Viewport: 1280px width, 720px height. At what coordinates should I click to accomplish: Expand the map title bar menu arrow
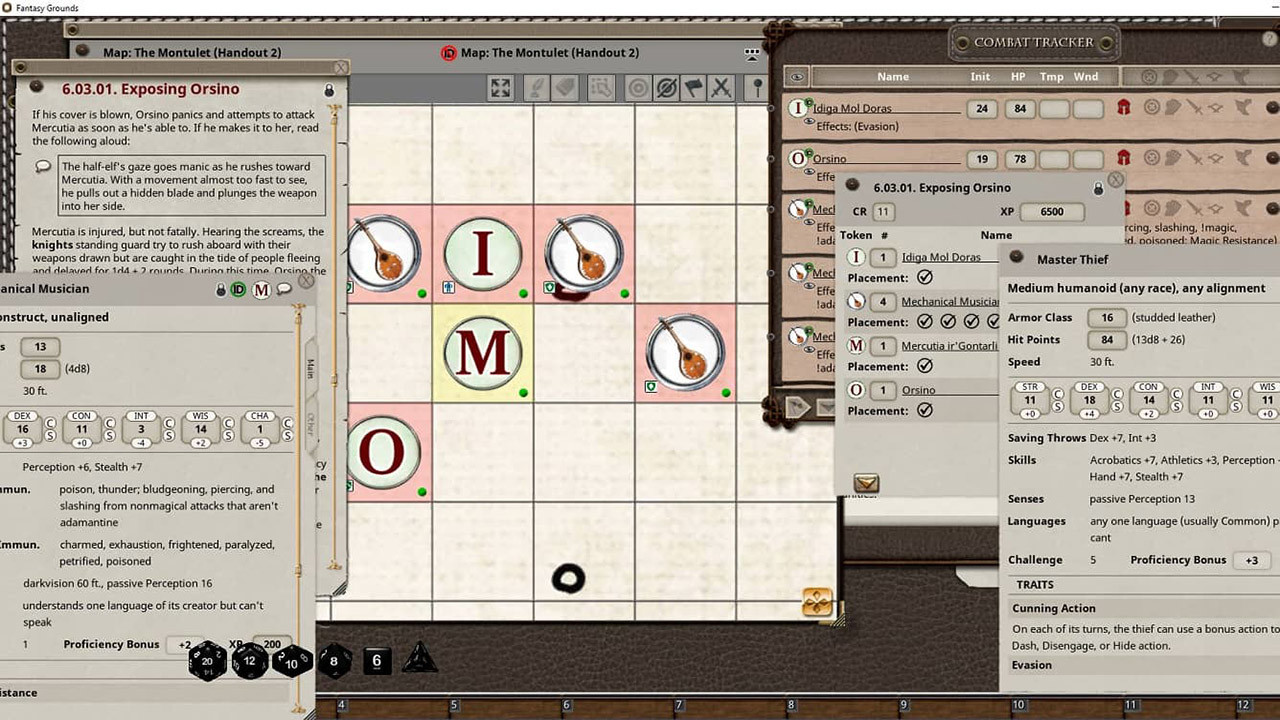coord(752,53)
